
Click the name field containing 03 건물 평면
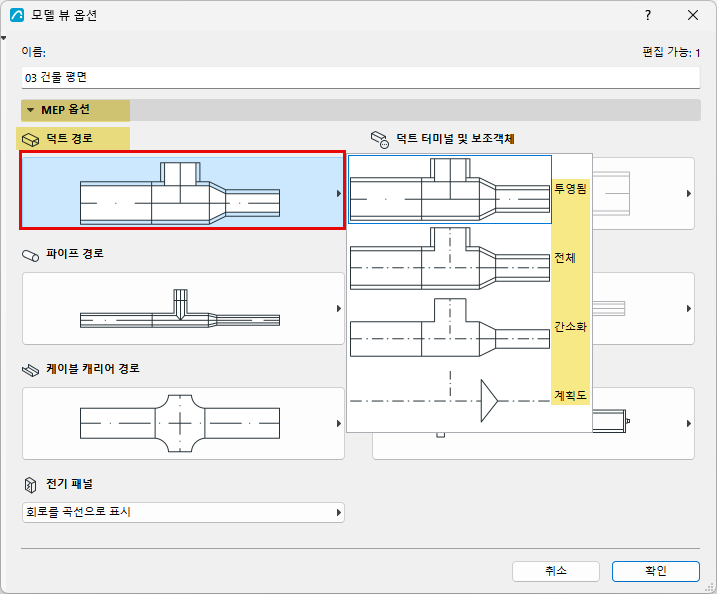coord(361,78)
